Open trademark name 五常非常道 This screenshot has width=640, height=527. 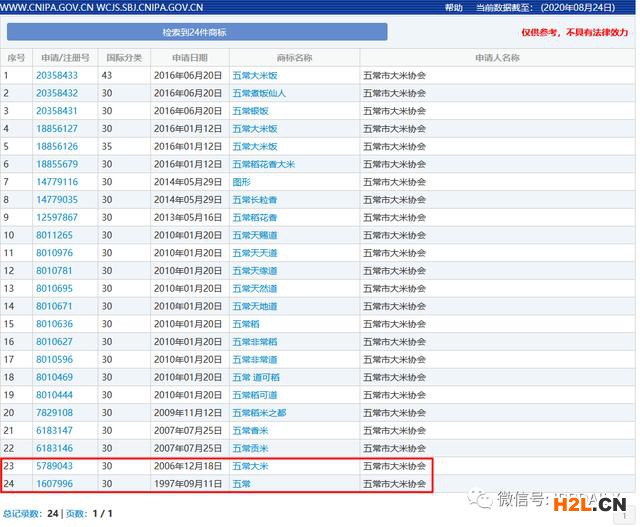pyautogui.click(x=255, y=360)
